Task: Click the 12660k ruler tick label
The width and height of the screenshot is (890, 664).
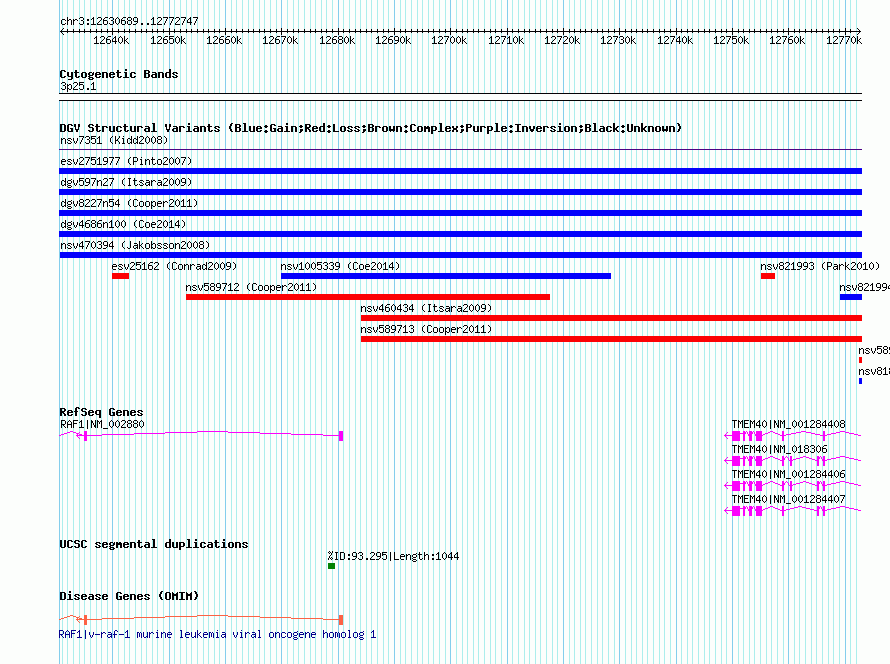Action: (224, 40)
